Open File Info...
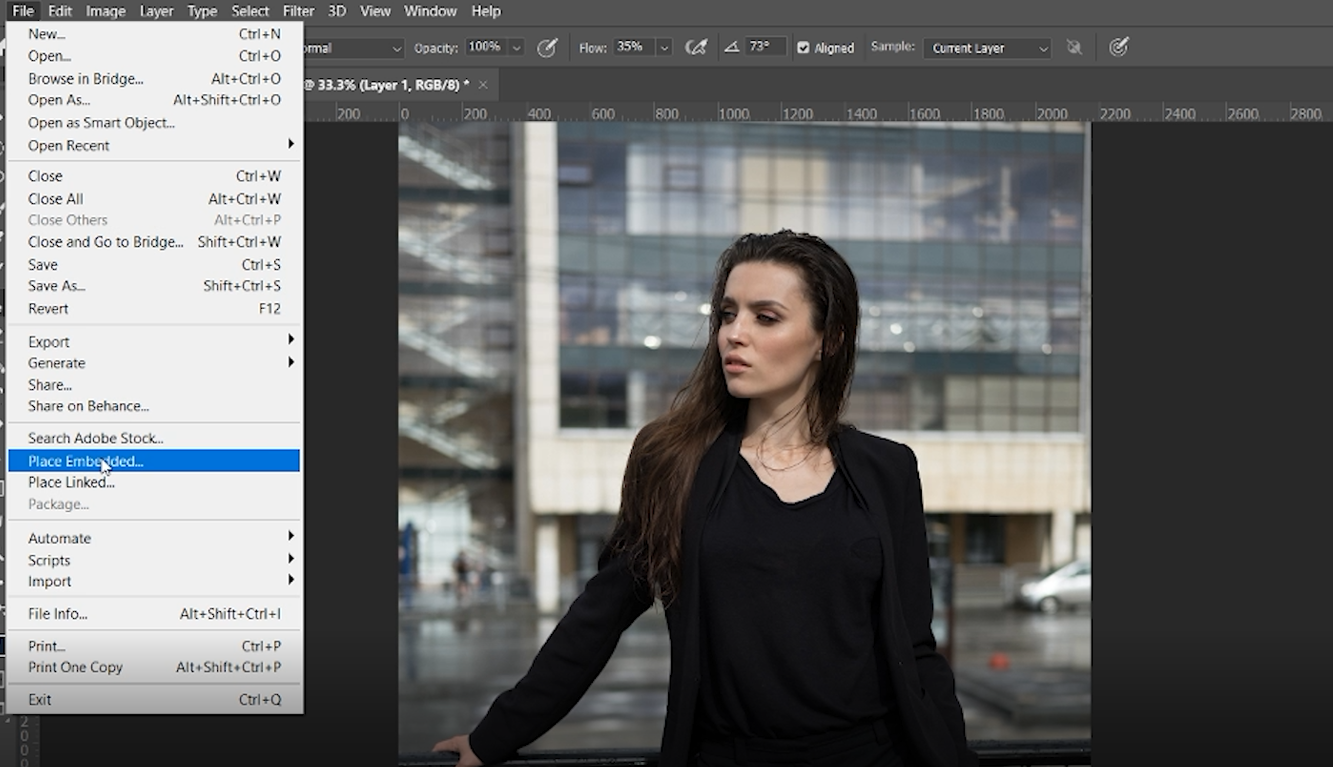Screen dimensions: 1333x767 [154, 614]
